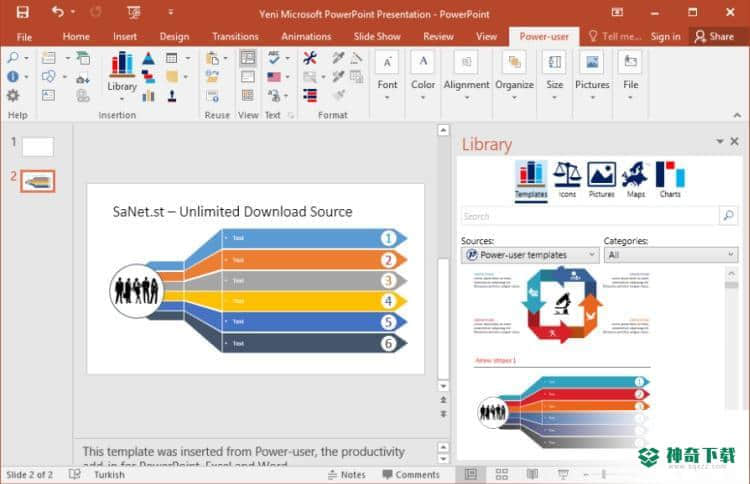Screen dimensions: 750x484
Task: Open the Library pane options arrow
Action: pyautogui.click(x=719, y=141)
